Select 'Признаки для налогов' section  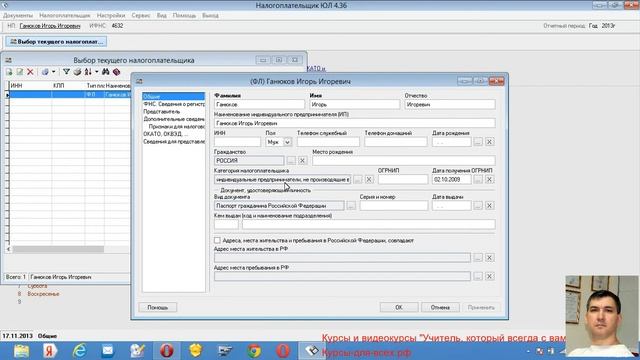click(176, 127)
